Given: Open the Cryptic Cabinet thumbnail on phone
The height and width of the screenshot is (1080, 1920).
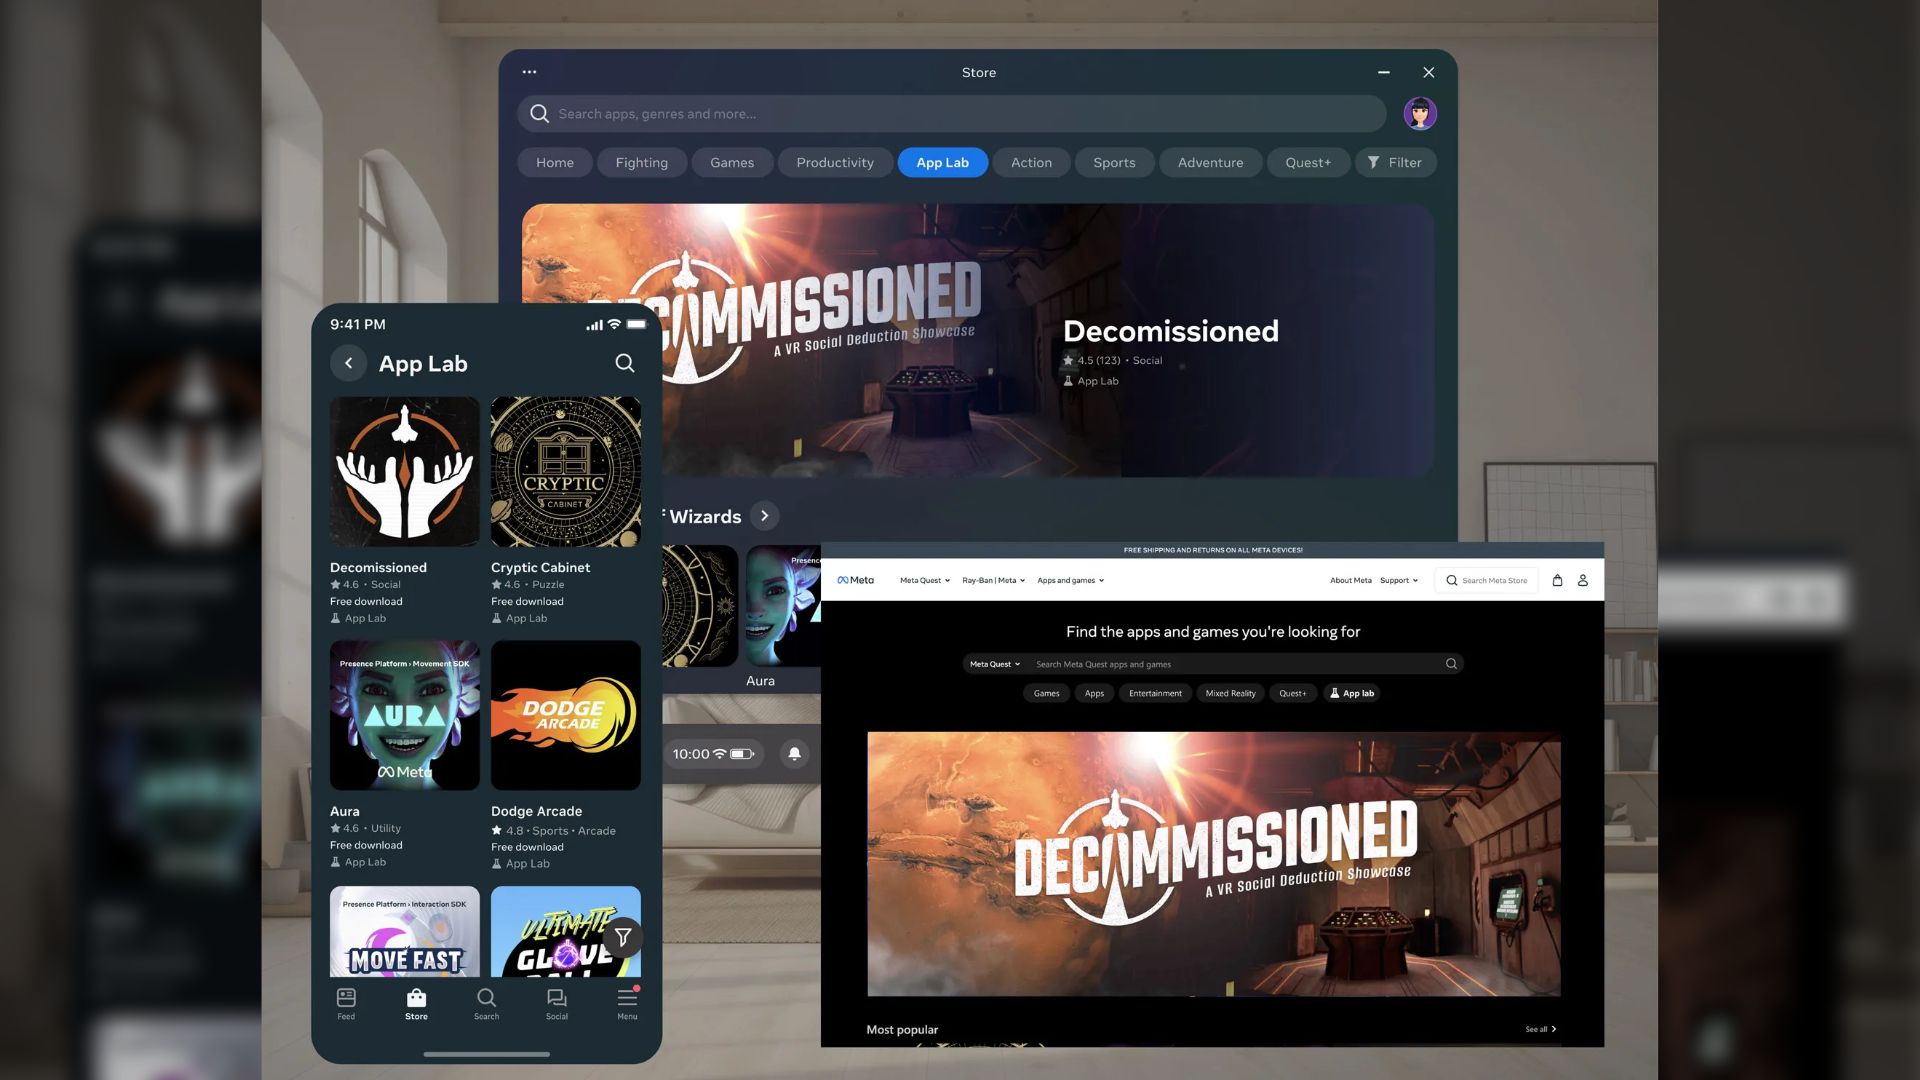Looking at the screenshot, I should [566, 472].
